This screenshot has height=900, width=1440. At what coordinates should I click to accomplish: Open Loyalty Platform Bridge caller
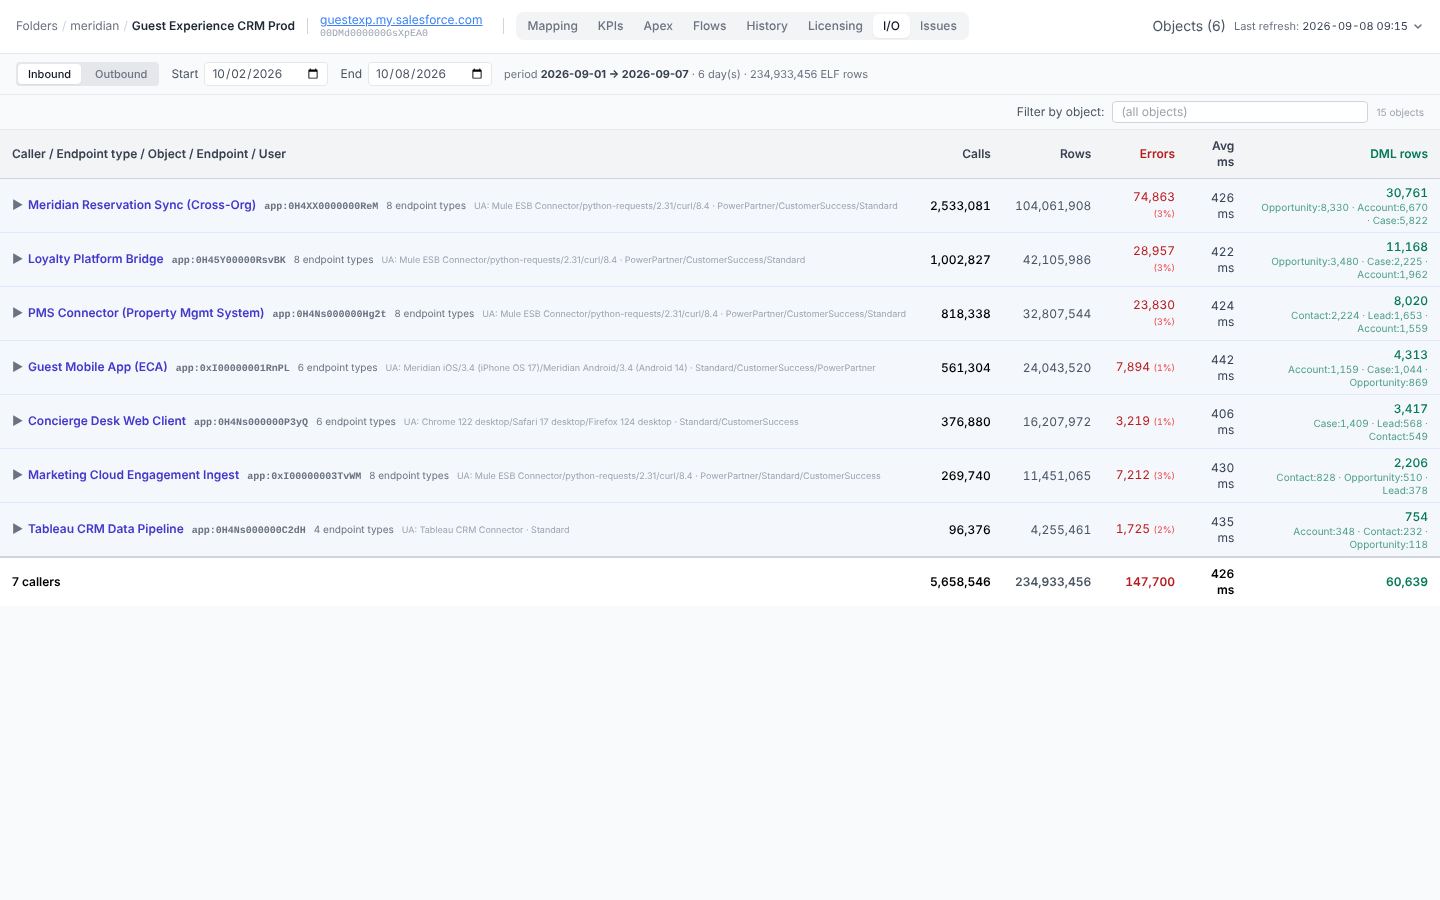click(x=95, y=259)
